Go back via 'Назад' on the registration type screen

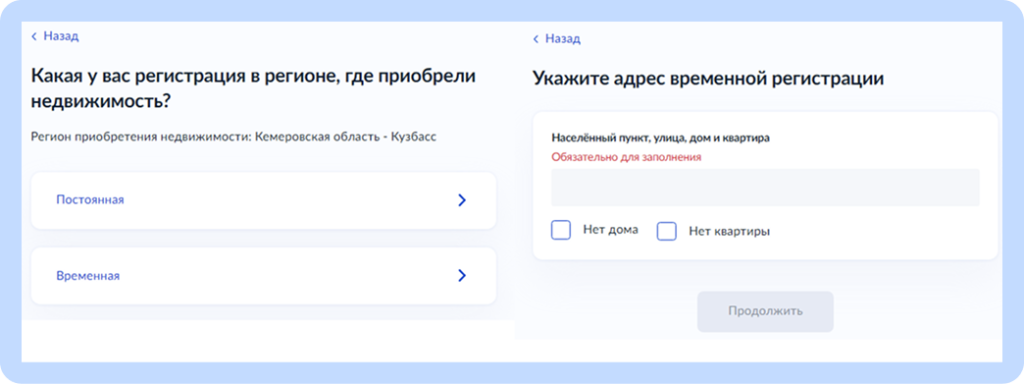click(55, 36)
